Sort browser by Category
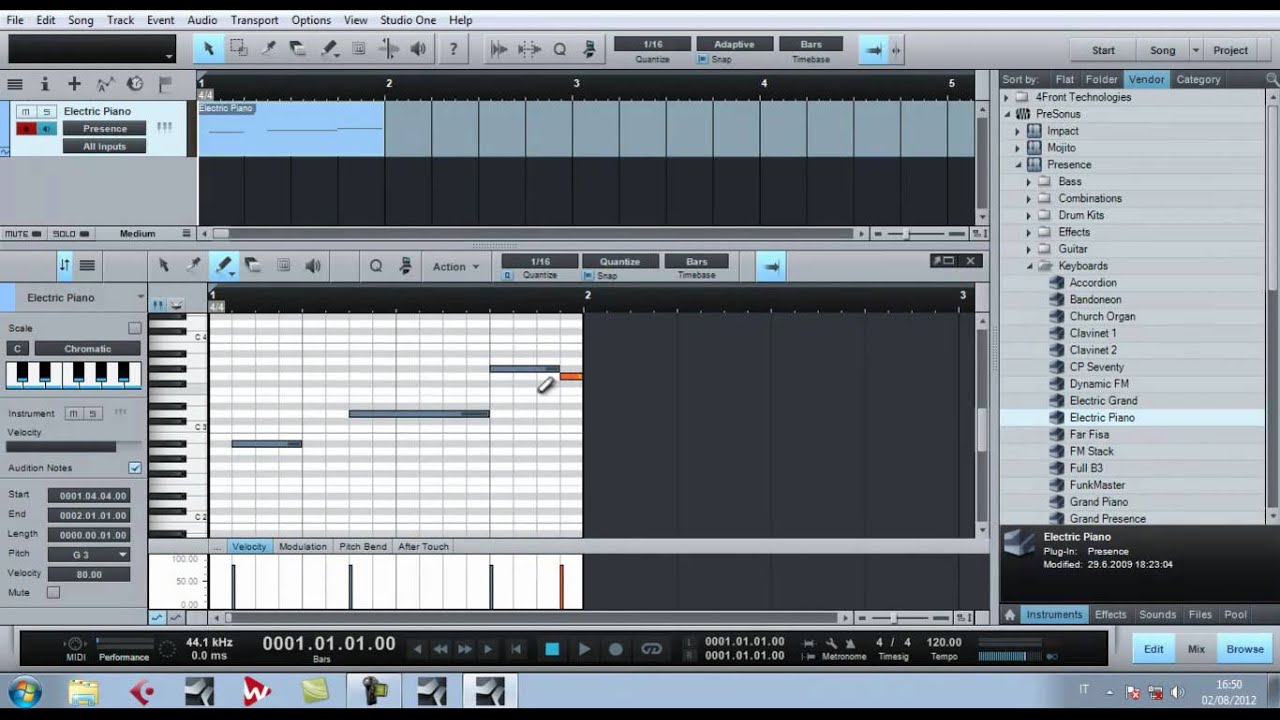The height and width of the screenshot is (720, 1280). (1198, 79)
